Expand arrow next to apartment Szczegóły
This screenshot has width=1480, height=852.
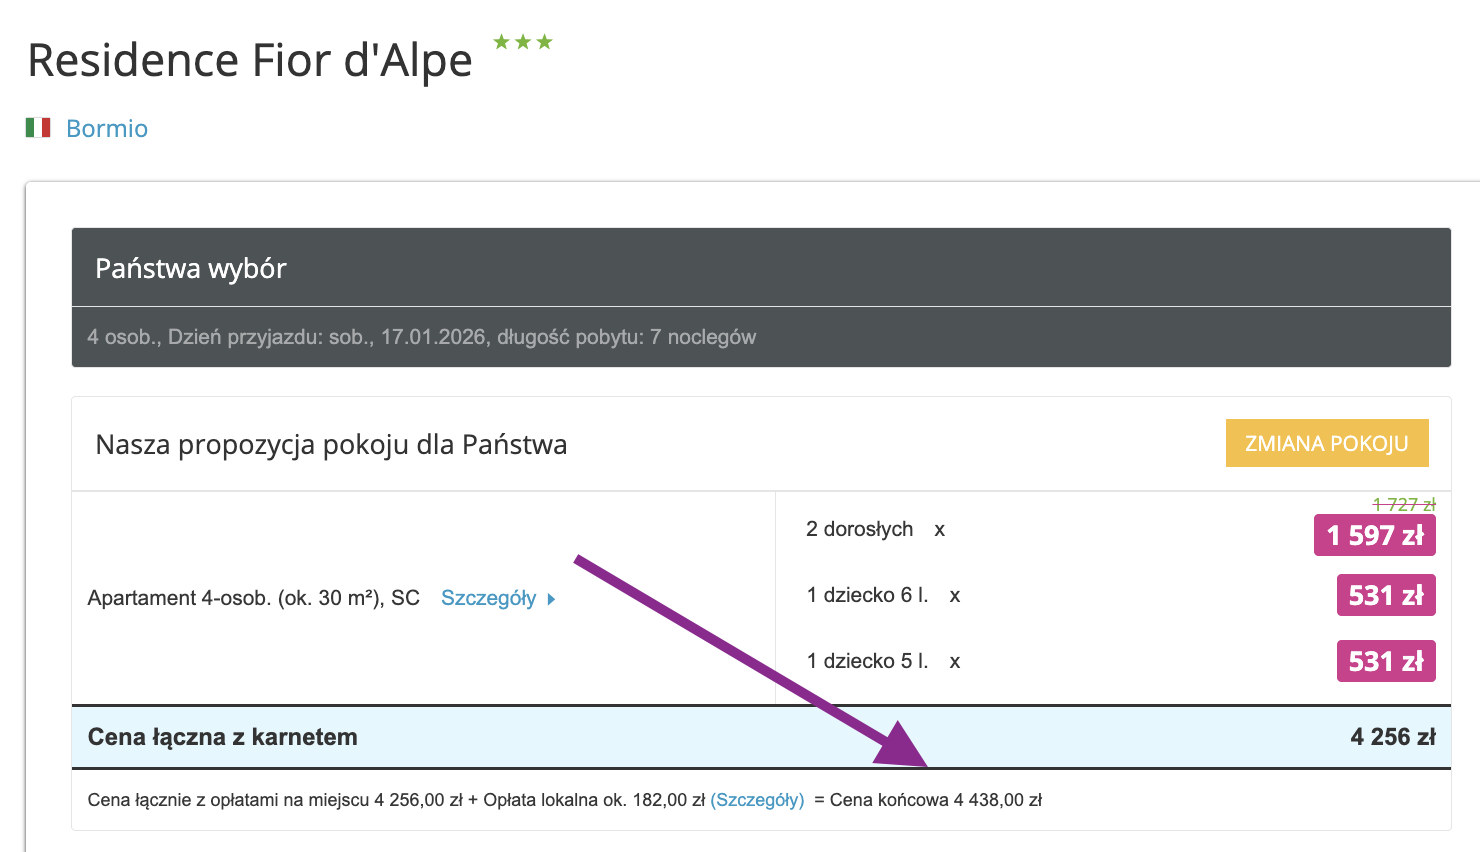[551, 599]
